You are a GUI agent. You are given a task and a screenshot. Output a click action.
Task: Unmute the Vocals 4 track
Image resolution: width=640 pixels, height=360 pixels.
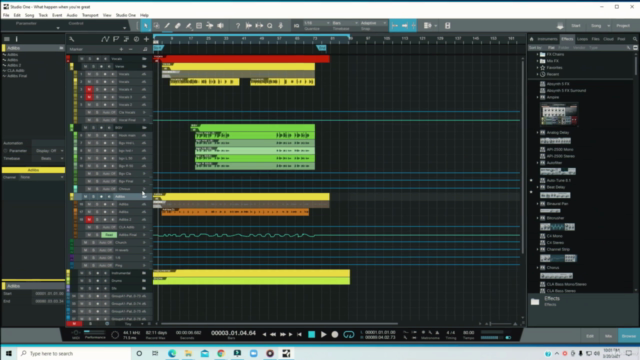pos(89,89)
